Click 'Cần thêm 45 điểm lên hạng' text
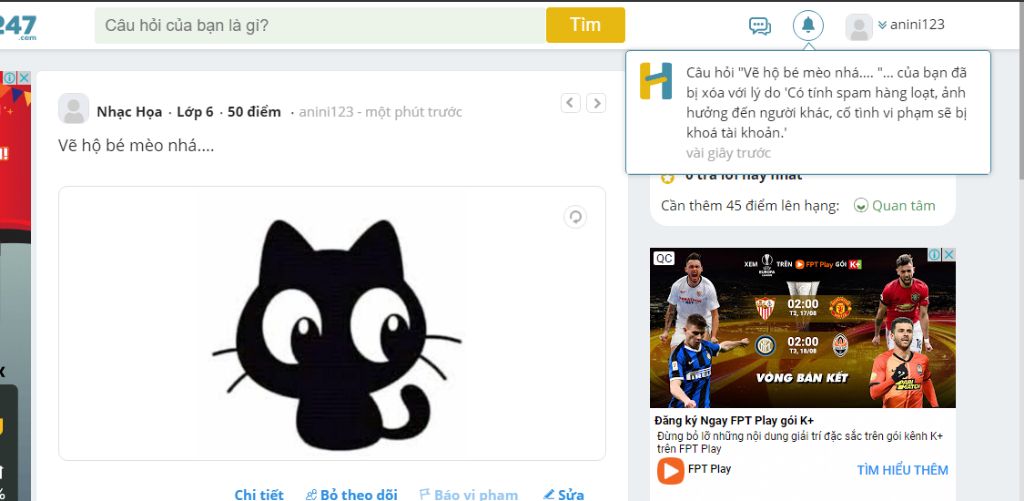Screen dimensions: 1024x501 [750, 206]
